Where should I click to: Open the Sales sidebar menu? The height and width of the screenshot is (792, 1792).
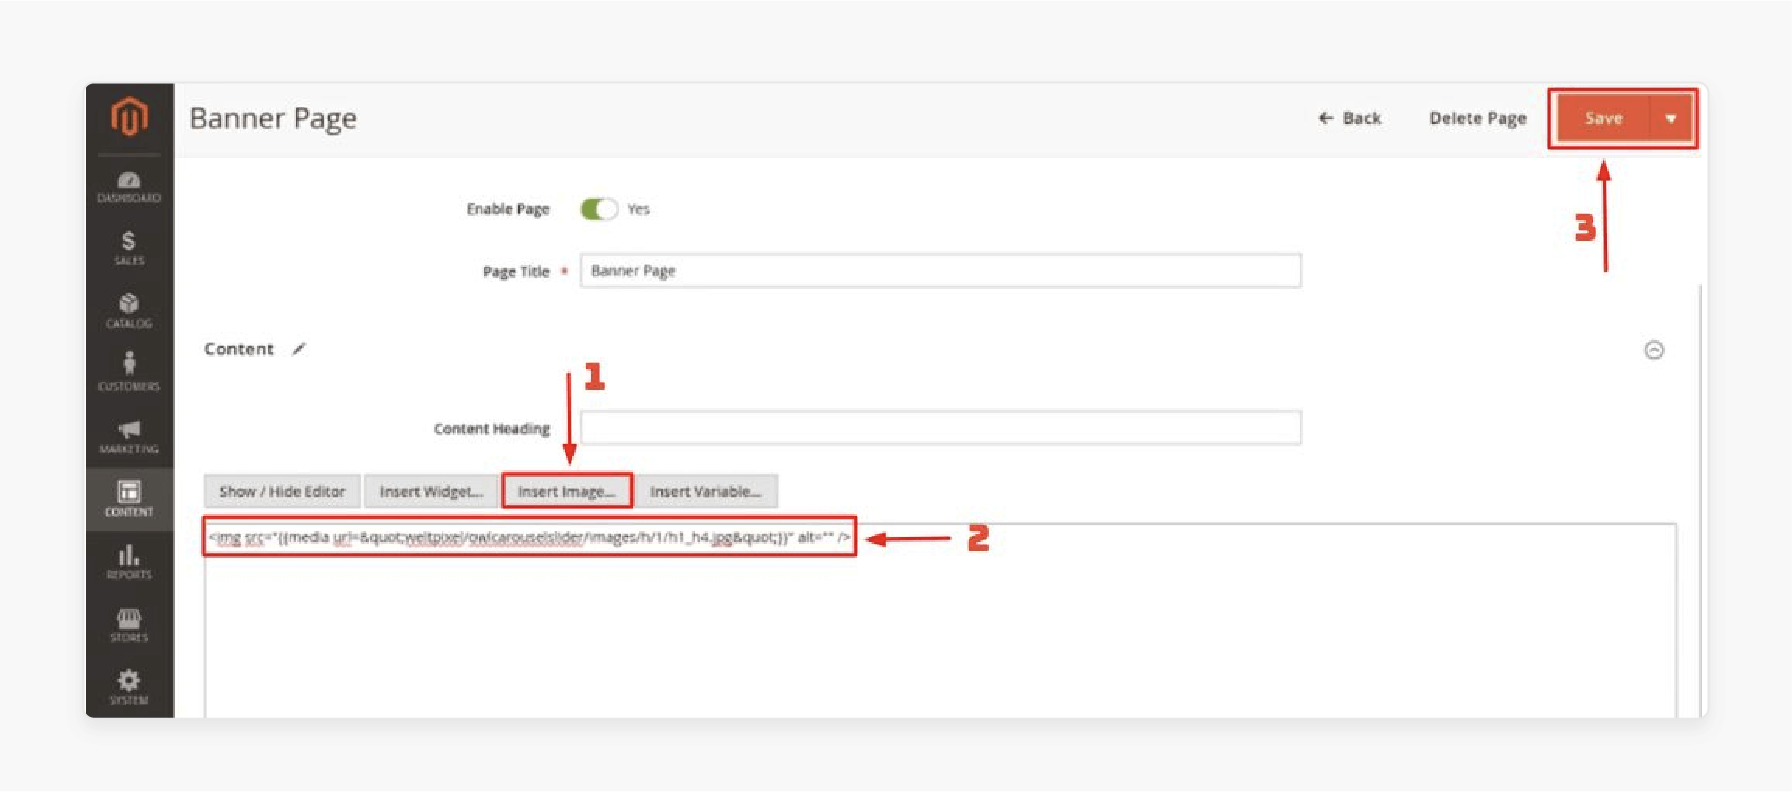129,248
